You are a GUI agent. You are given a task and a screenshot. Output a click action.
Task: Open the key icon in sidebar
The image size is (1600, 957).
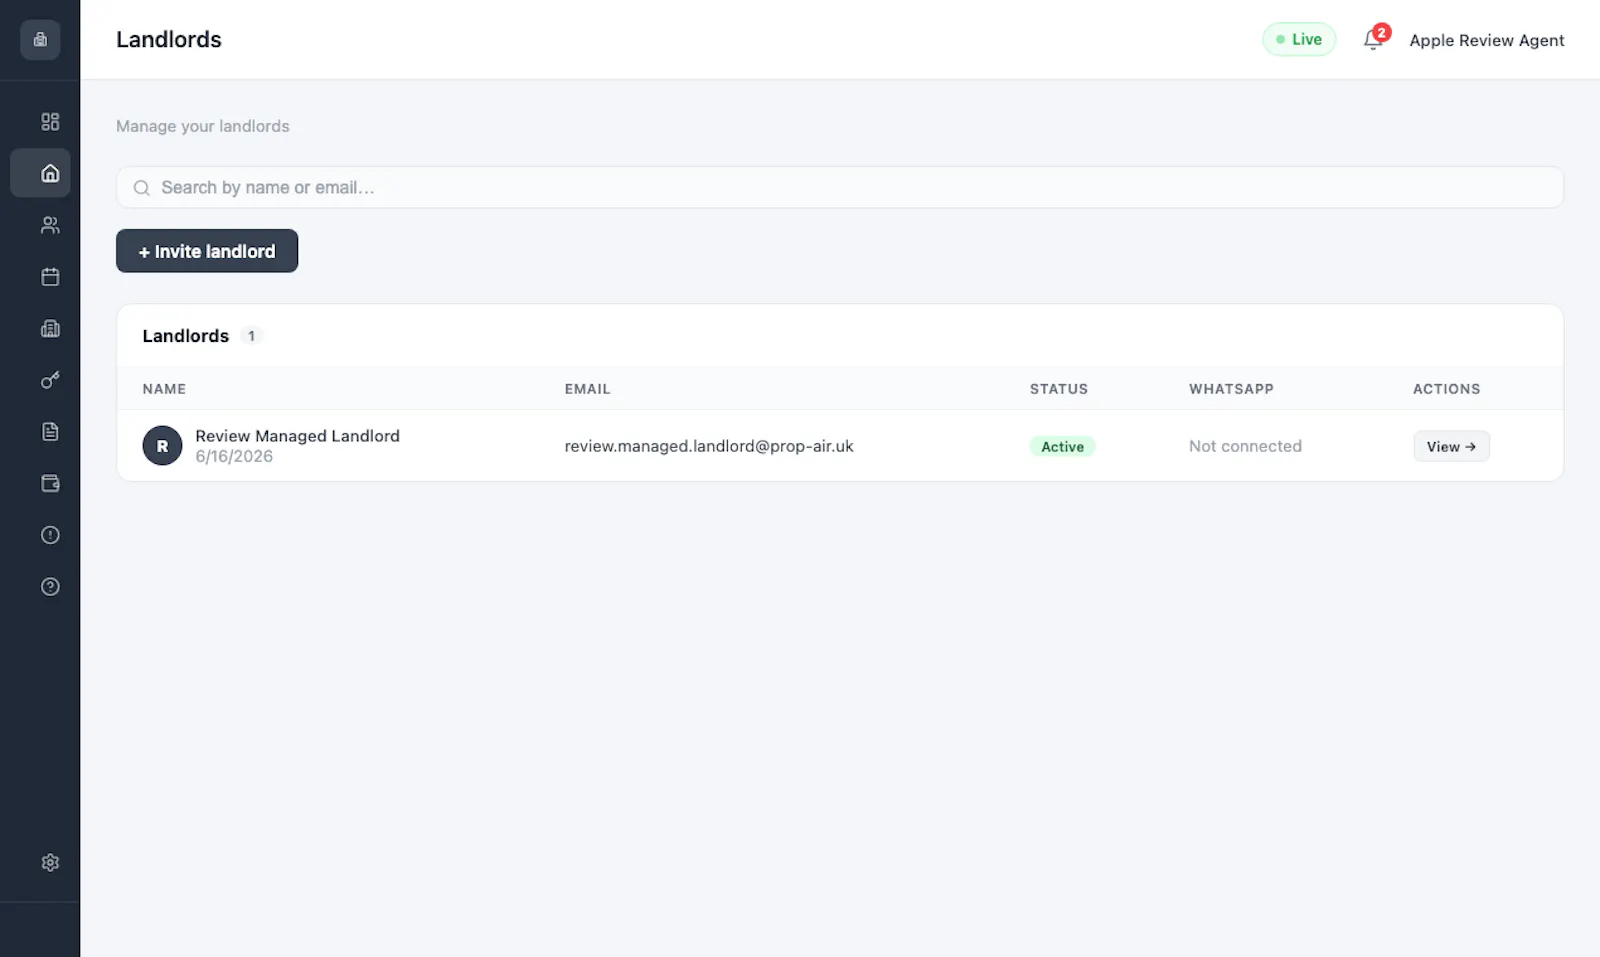click(50, 380)
